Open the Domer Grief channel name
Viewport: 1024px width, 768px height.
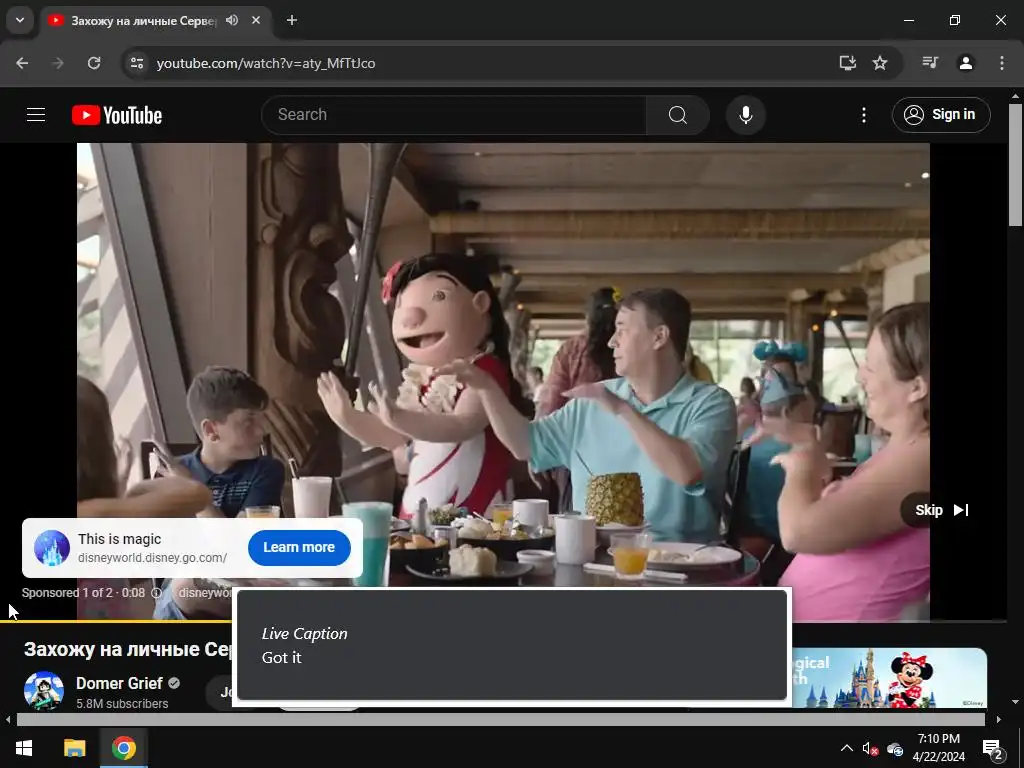coord(119,683)
